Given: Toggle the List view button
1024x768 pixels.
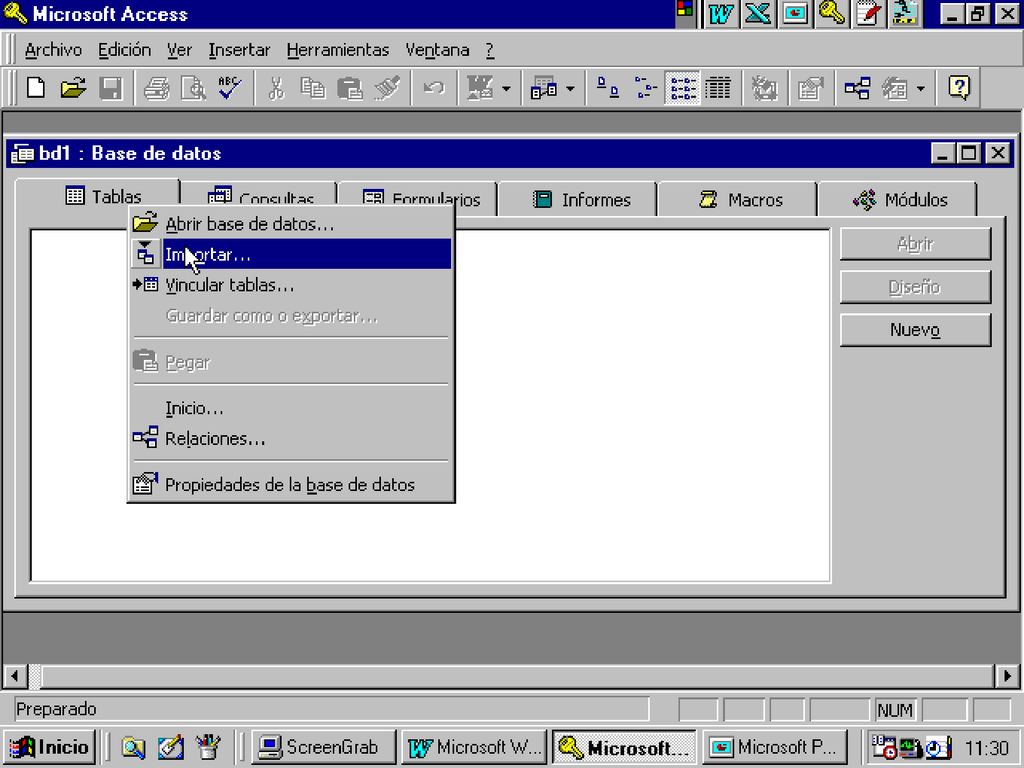Looking at the screenshot, I should pyautogui.click(x=682, y=88).
